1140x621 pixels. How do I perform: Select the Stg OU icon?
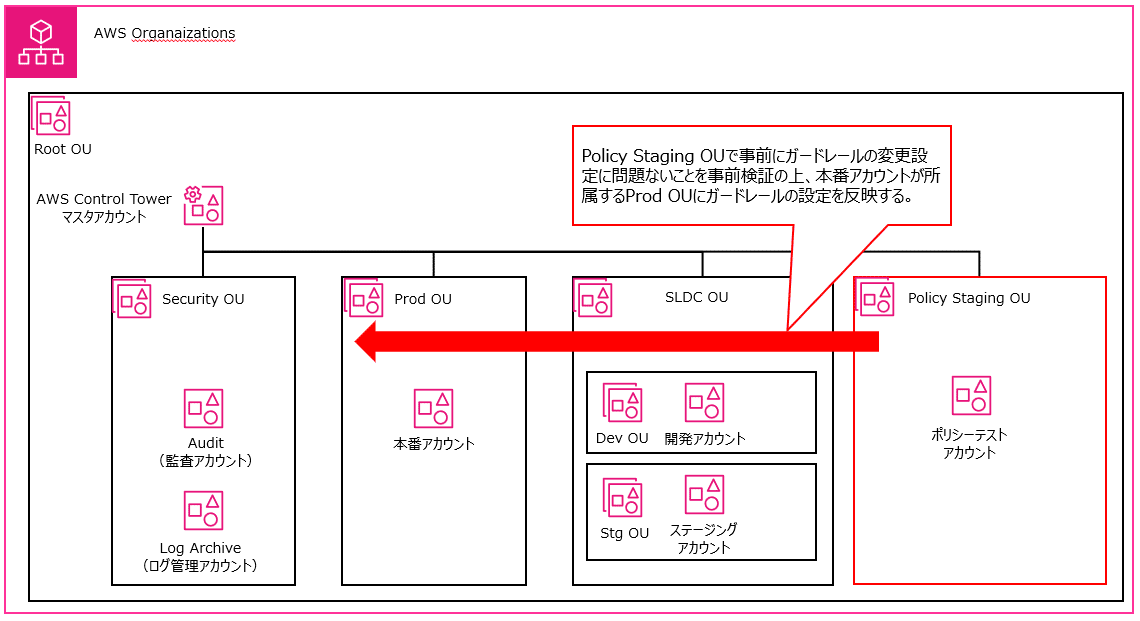(x=622, y=497)
